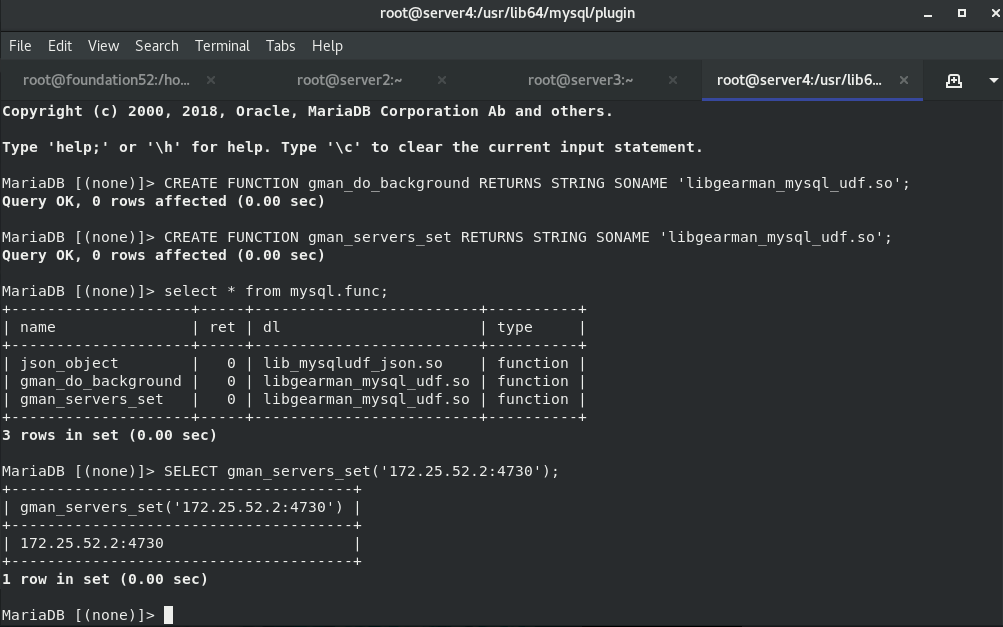Viewport: 1003px width, 627px height.
Task: Close the root@server3 tab
Action: point(672,80)
